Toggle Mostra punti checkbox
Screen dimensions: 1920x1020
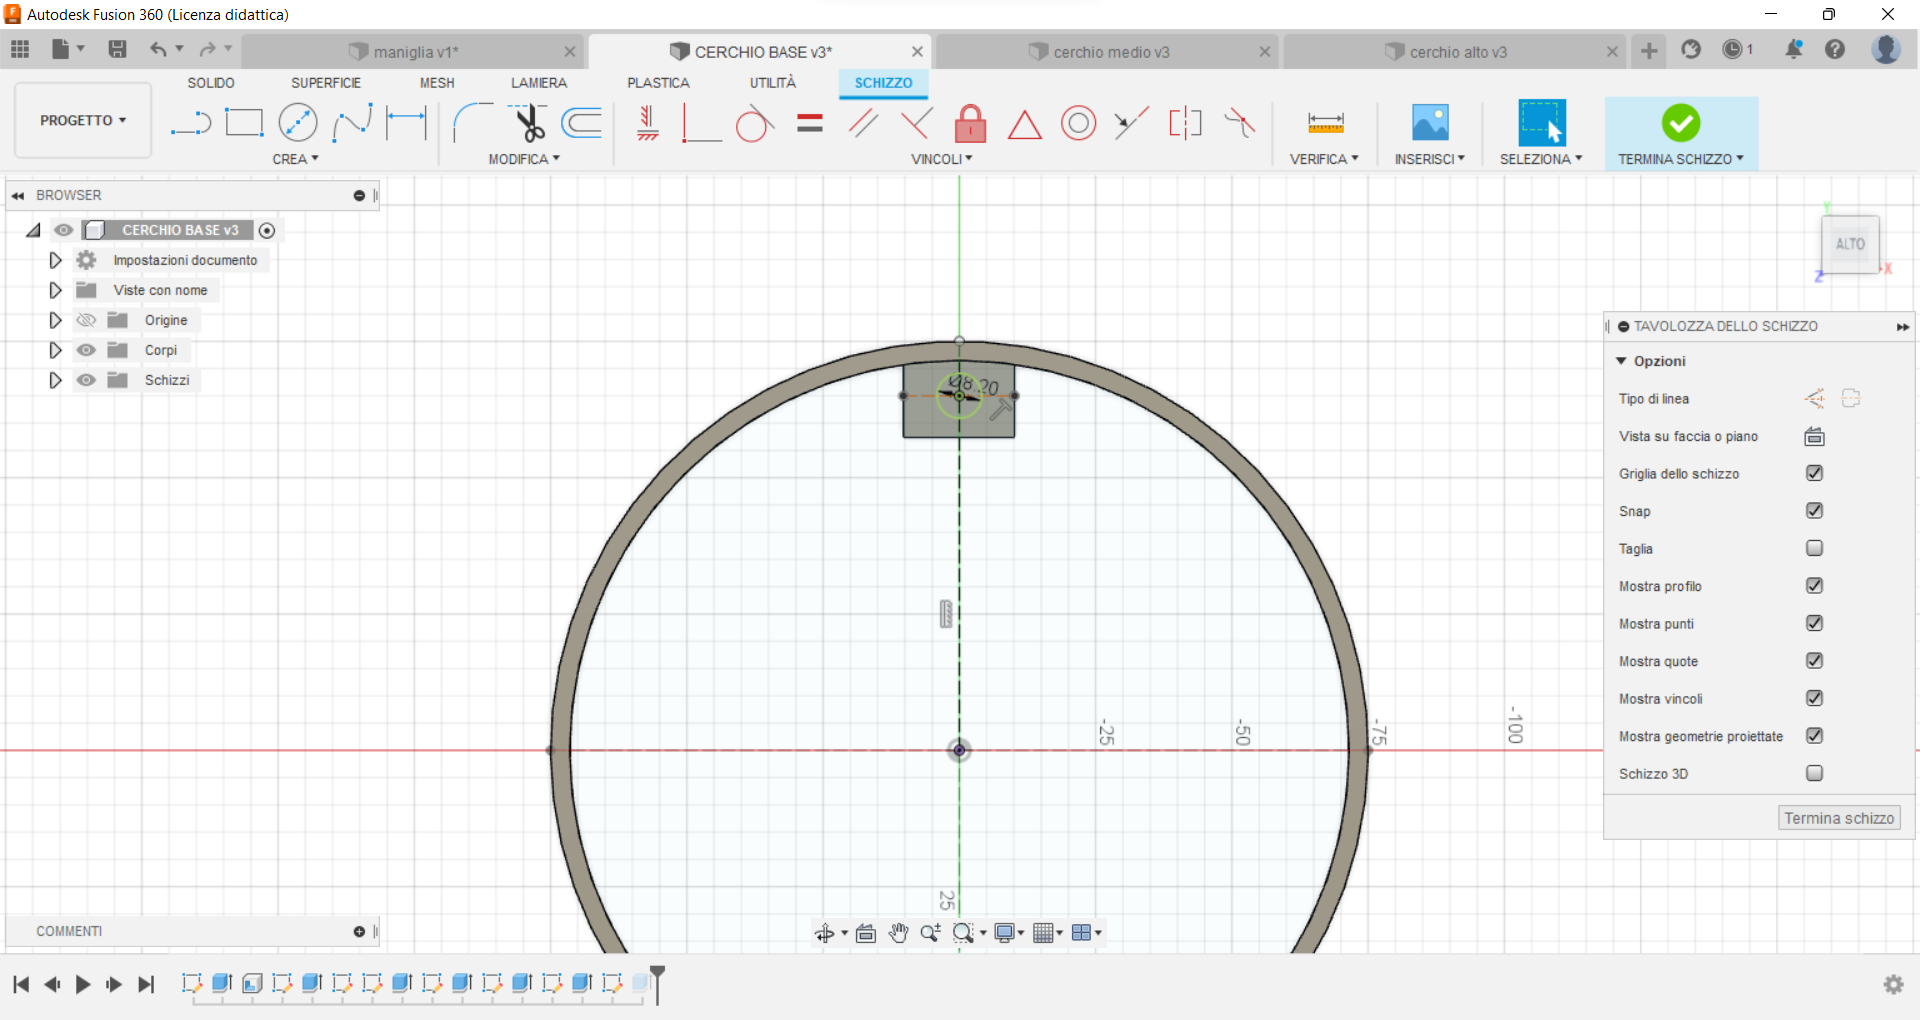click(x=1815, y=623)
